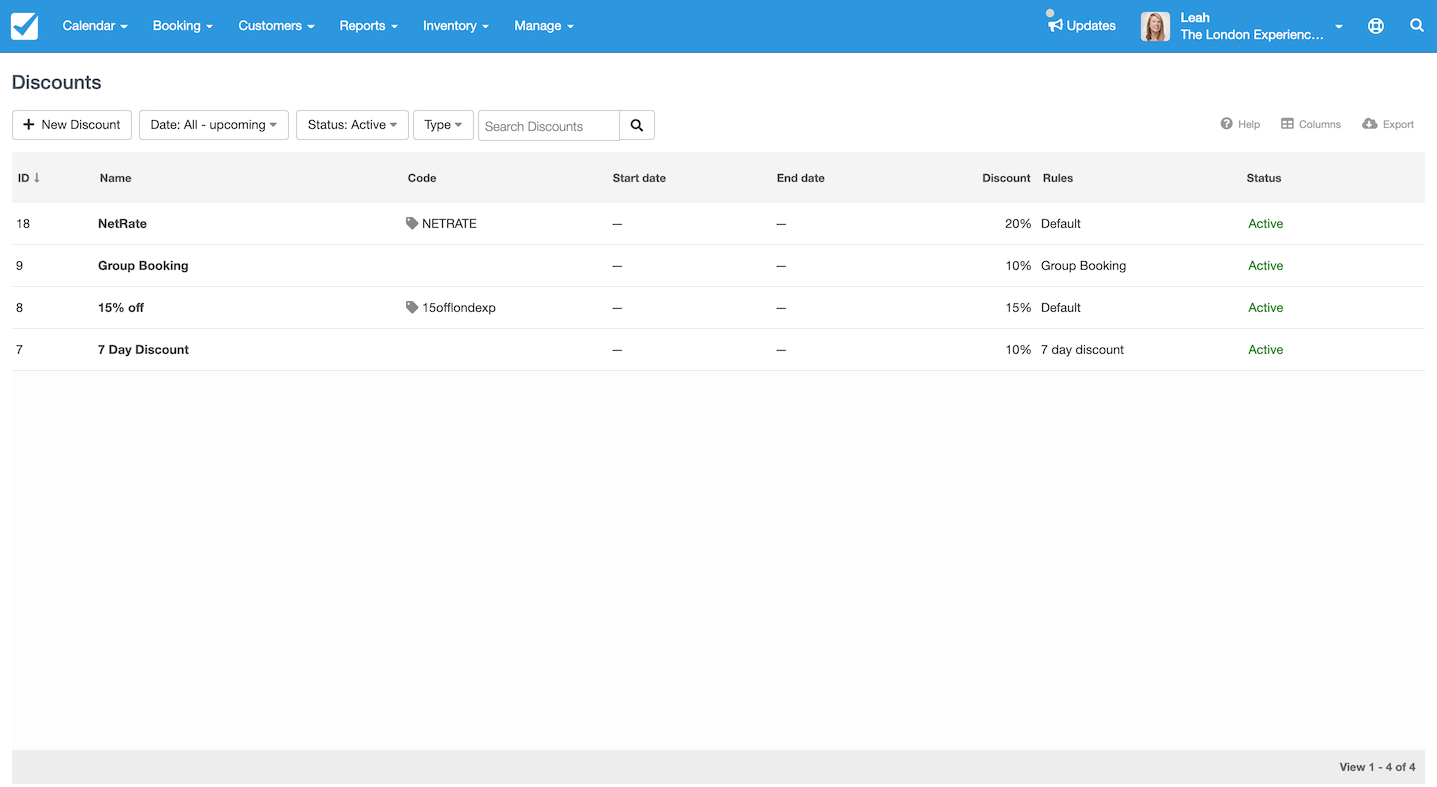1437x787 pixels.
Task: Click the '7 day discount' rules cell
Action: coord(1082,350)
